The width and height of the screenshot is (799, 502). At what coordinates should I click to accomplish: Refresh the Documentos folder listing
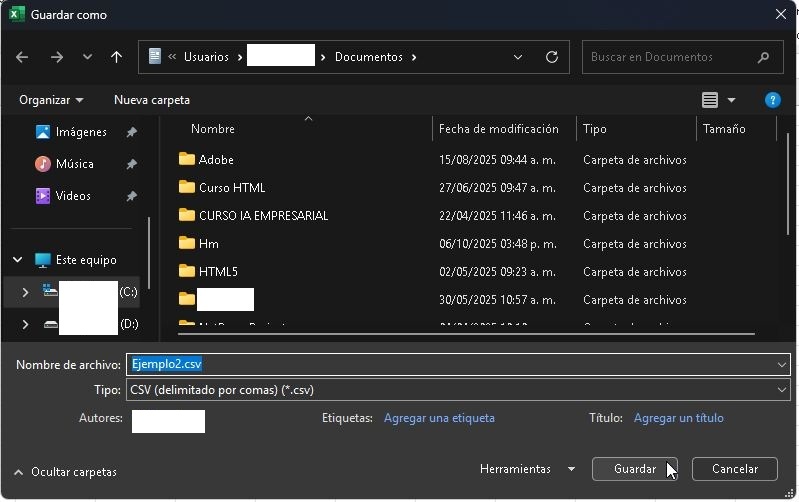click(551, 57)
